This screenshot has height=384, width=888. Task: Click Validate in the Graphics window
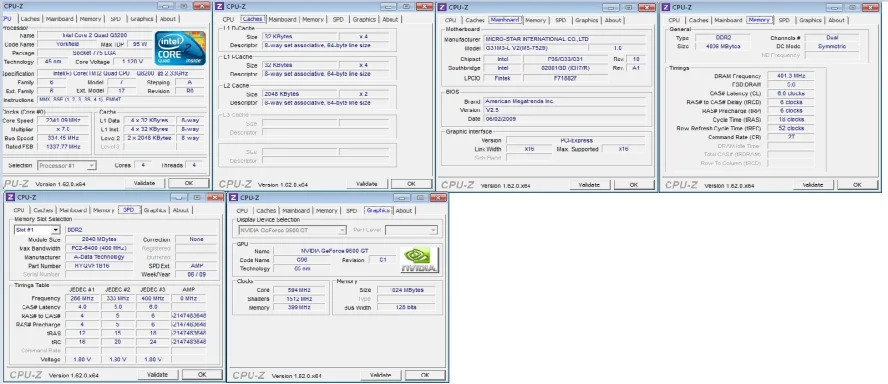381,375
